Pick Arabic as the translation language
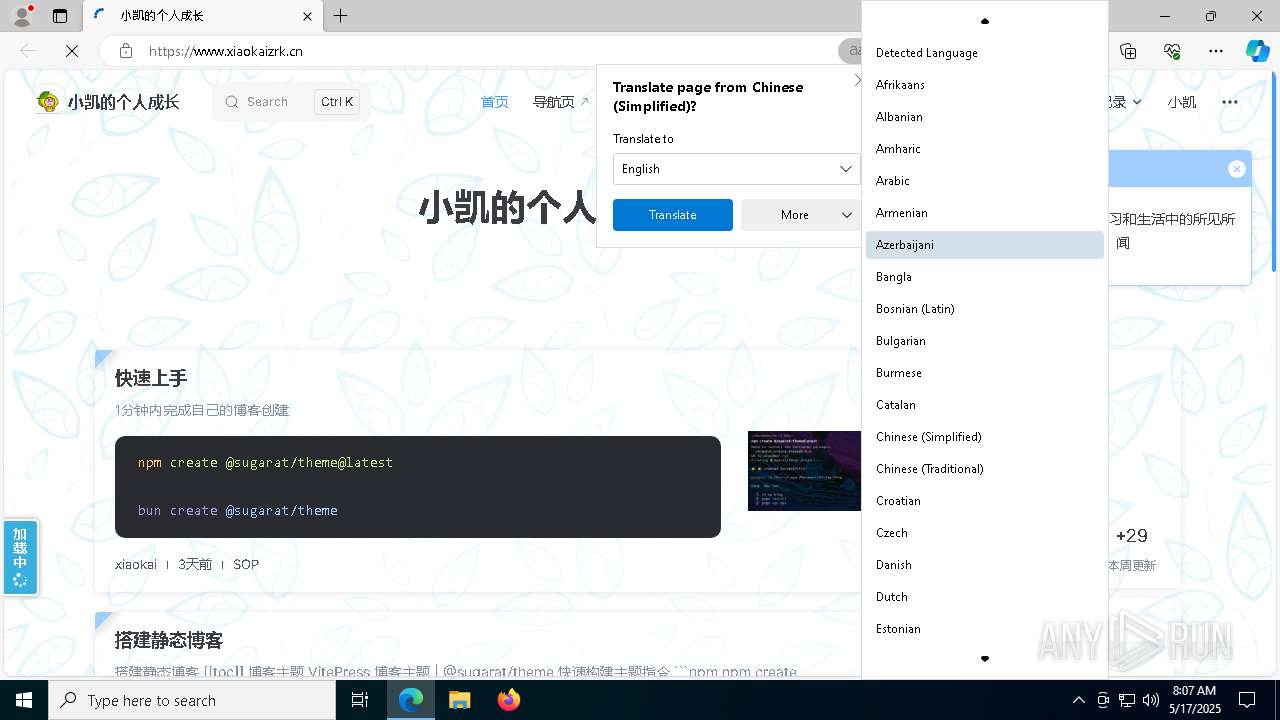This screenshot has height=720, width=1280. 984,181
